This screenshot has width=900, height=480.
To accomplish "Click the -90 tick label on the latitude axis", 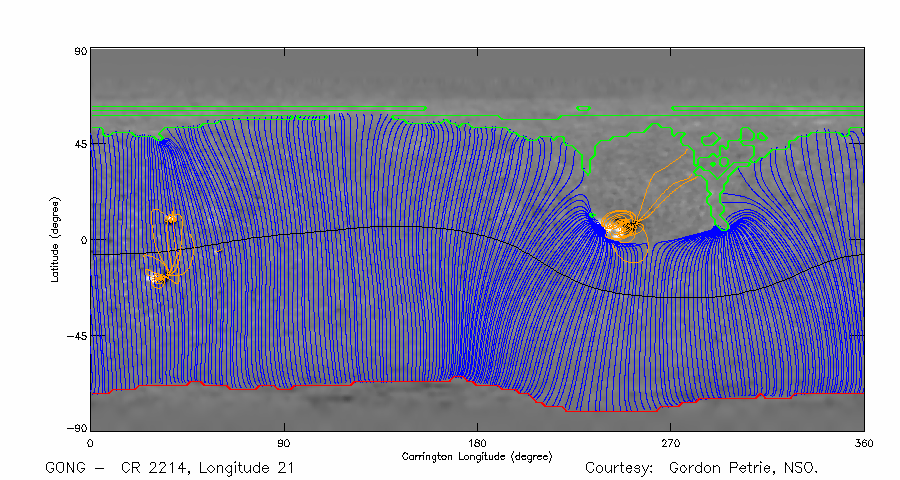I will [x=76, y=430].
